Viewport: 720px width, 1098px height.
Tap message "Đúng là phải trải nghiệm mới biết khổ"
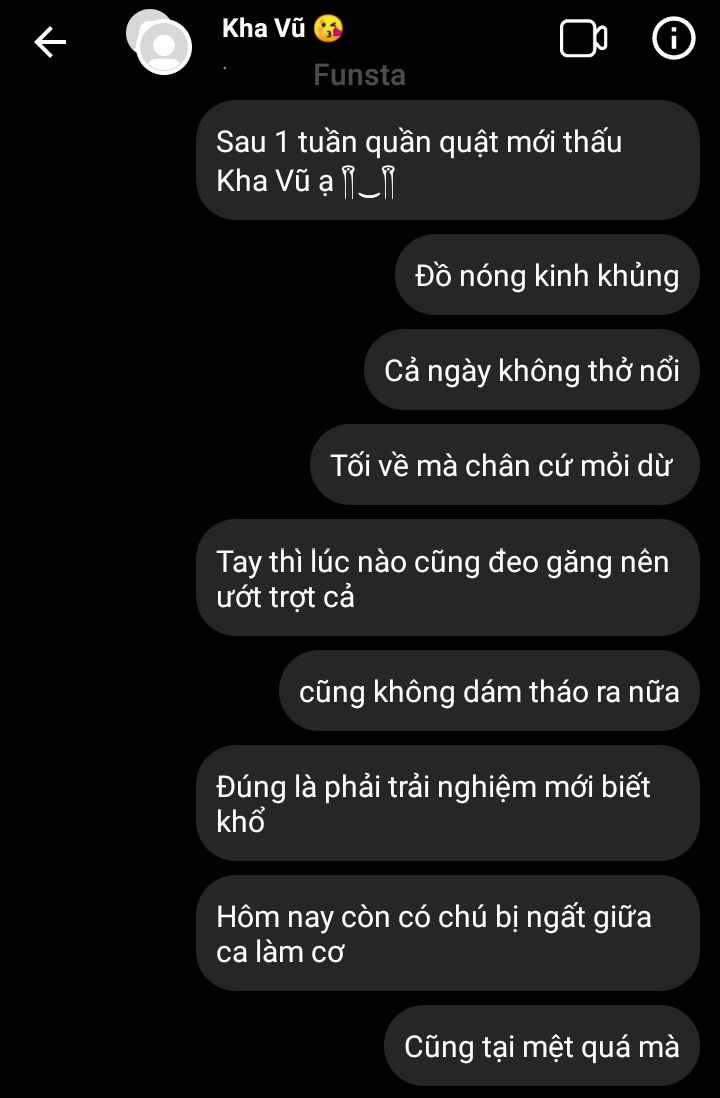click(448, 803)
